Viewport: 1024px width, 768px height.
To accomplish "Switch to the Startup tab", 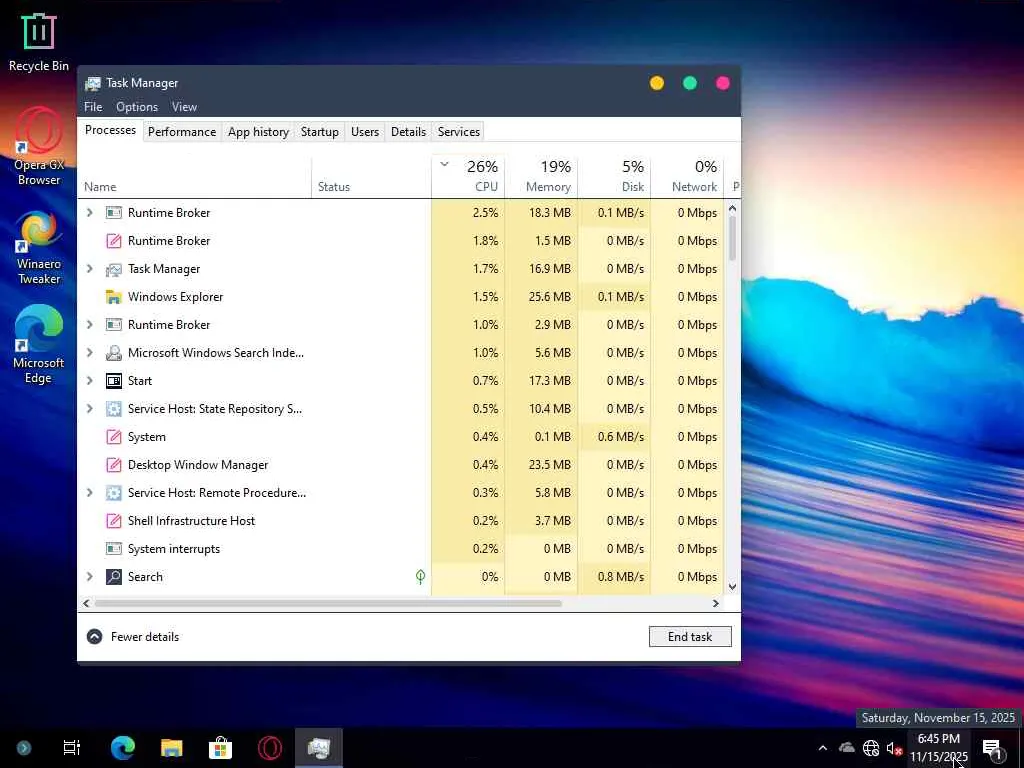I will 319,132.
